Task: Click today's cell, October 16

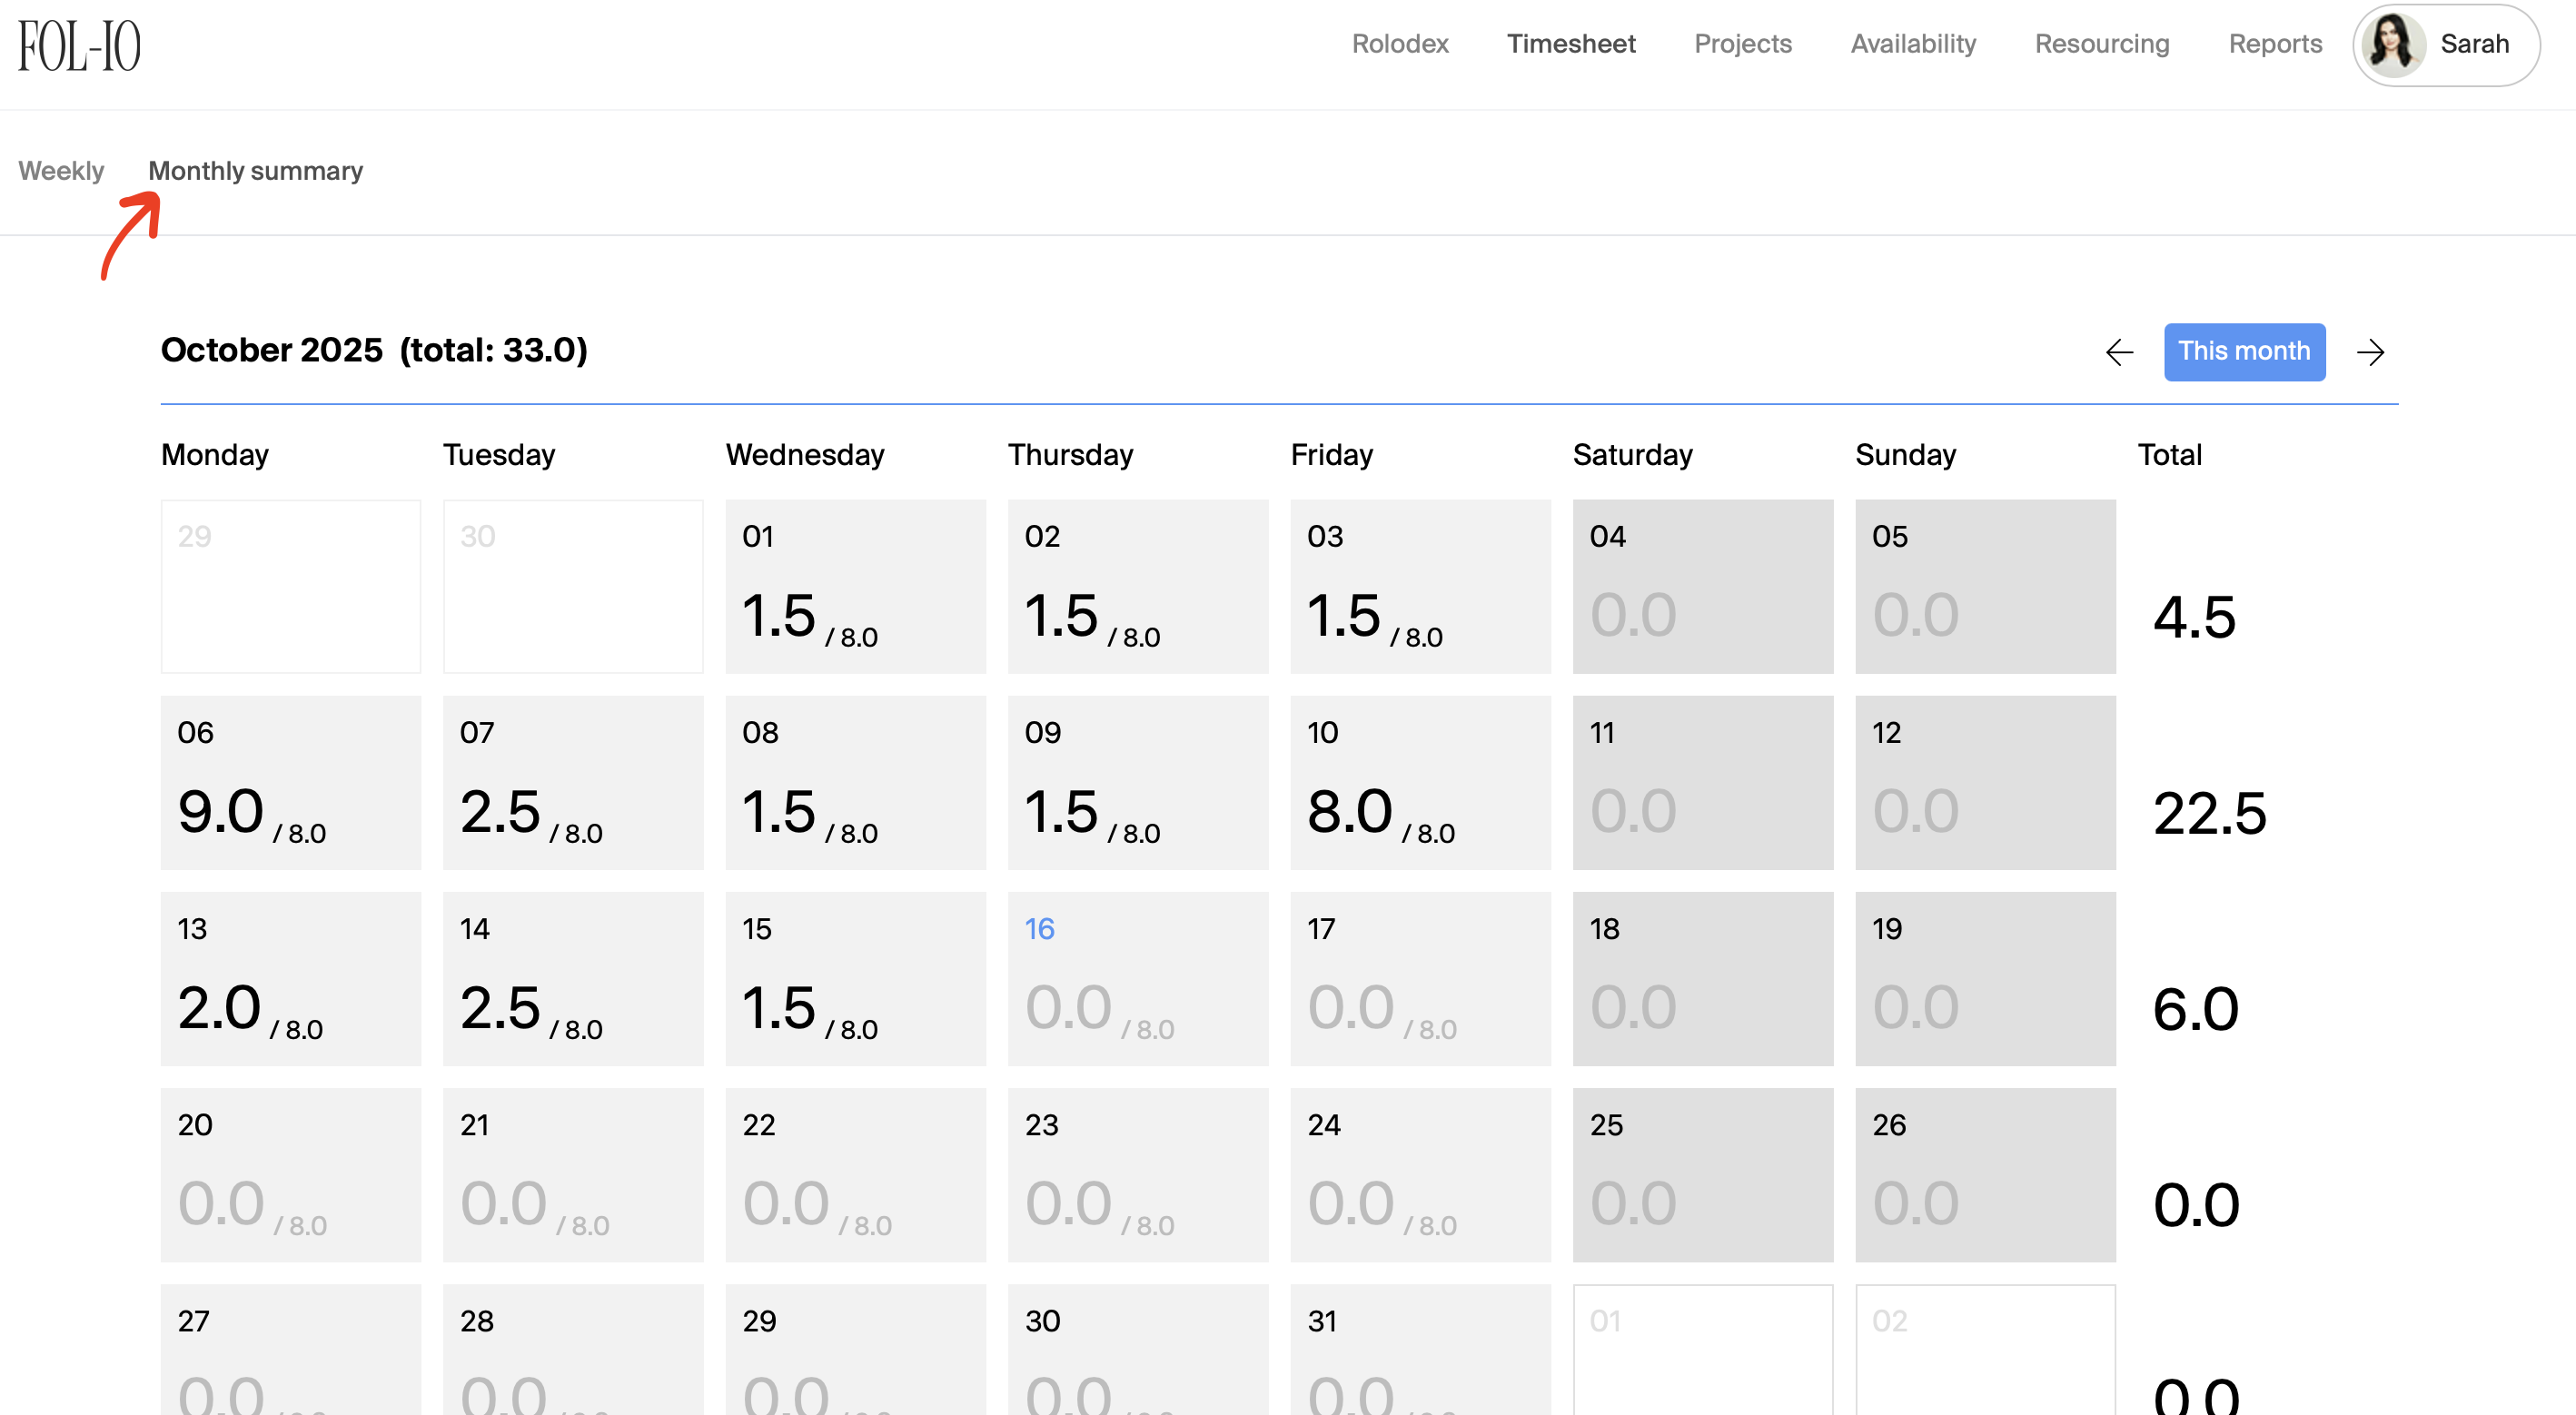Action: [x=1138, y=979]
